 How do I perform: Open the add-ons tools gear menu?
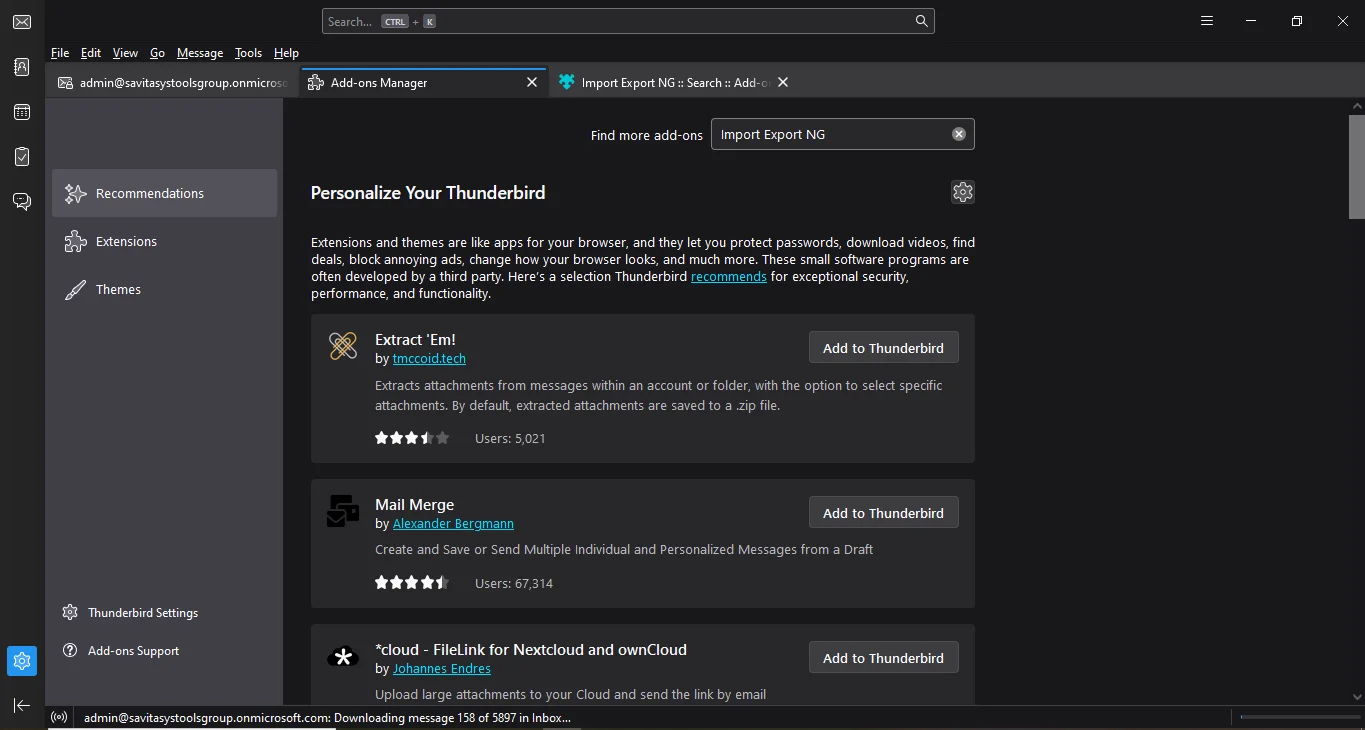click(x=963, y=192)
